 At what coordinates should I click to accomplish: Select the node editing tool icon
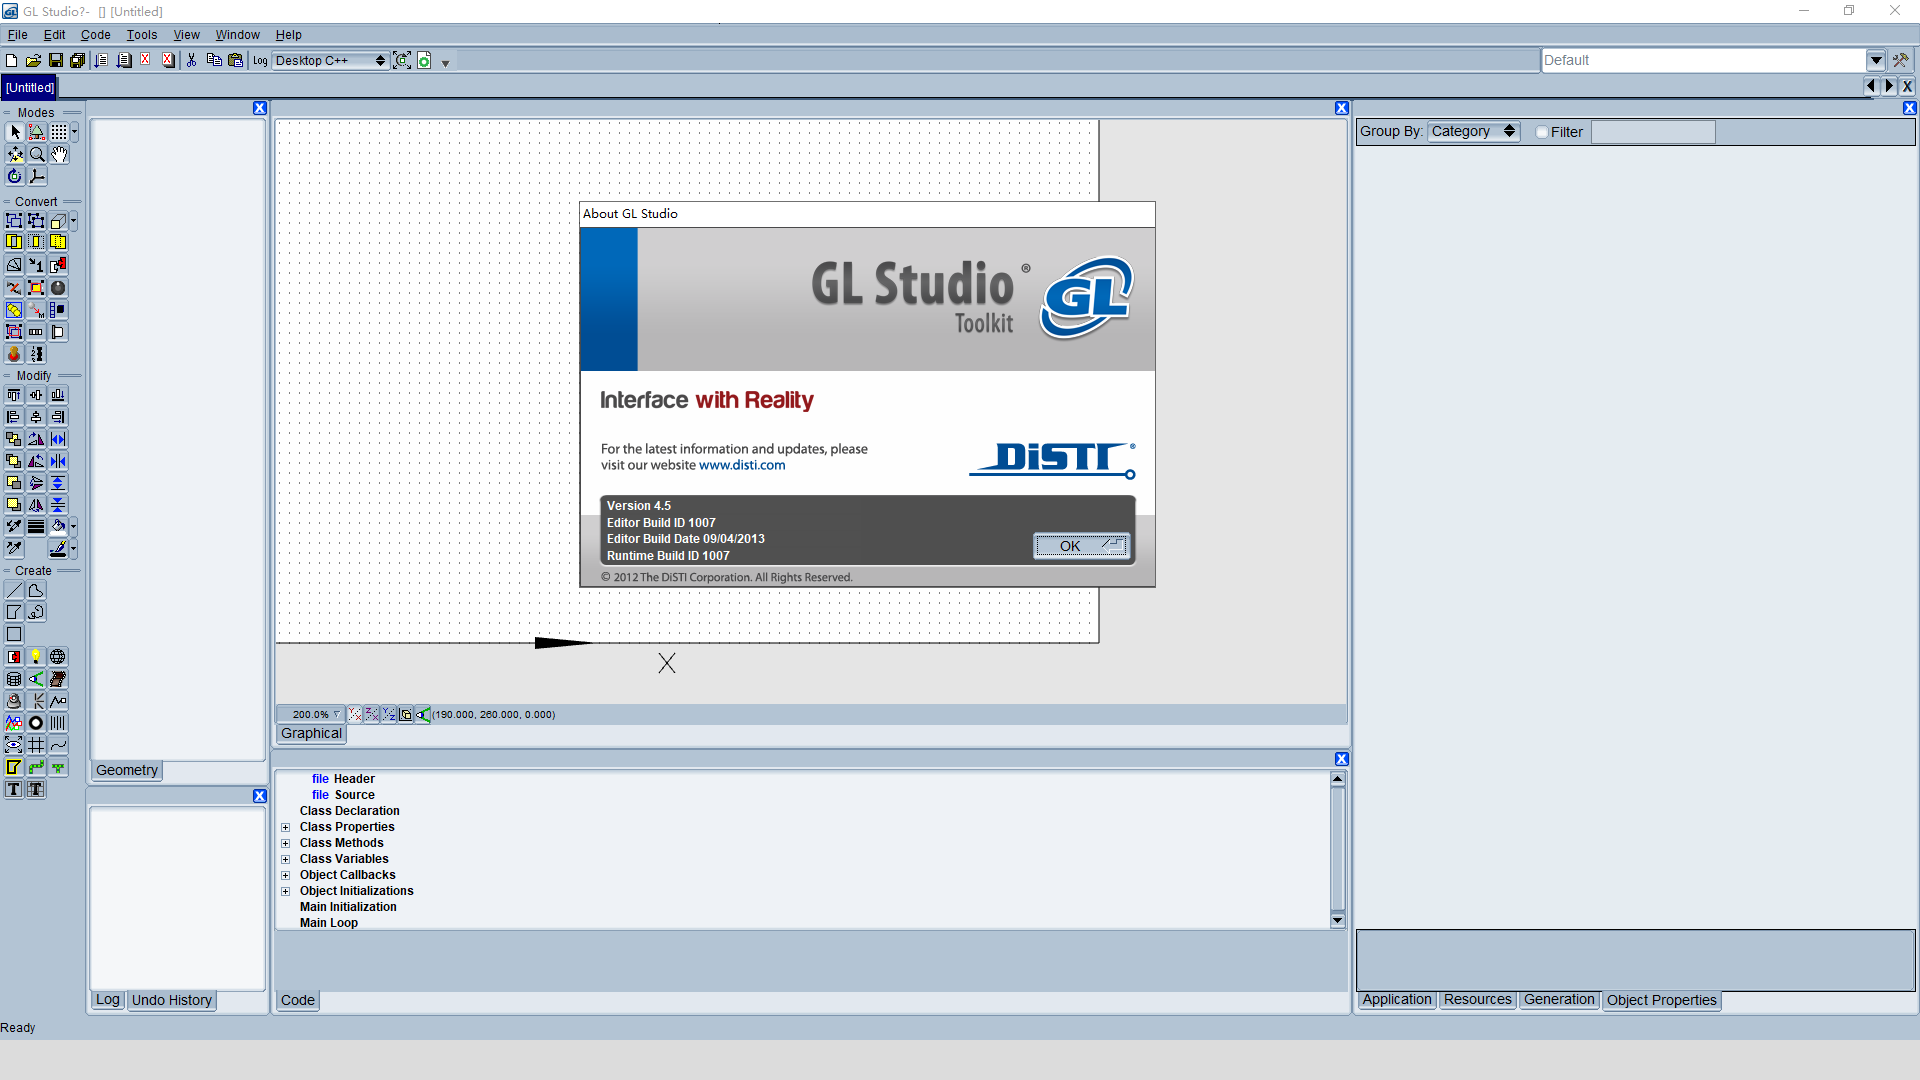coord(36,131)
